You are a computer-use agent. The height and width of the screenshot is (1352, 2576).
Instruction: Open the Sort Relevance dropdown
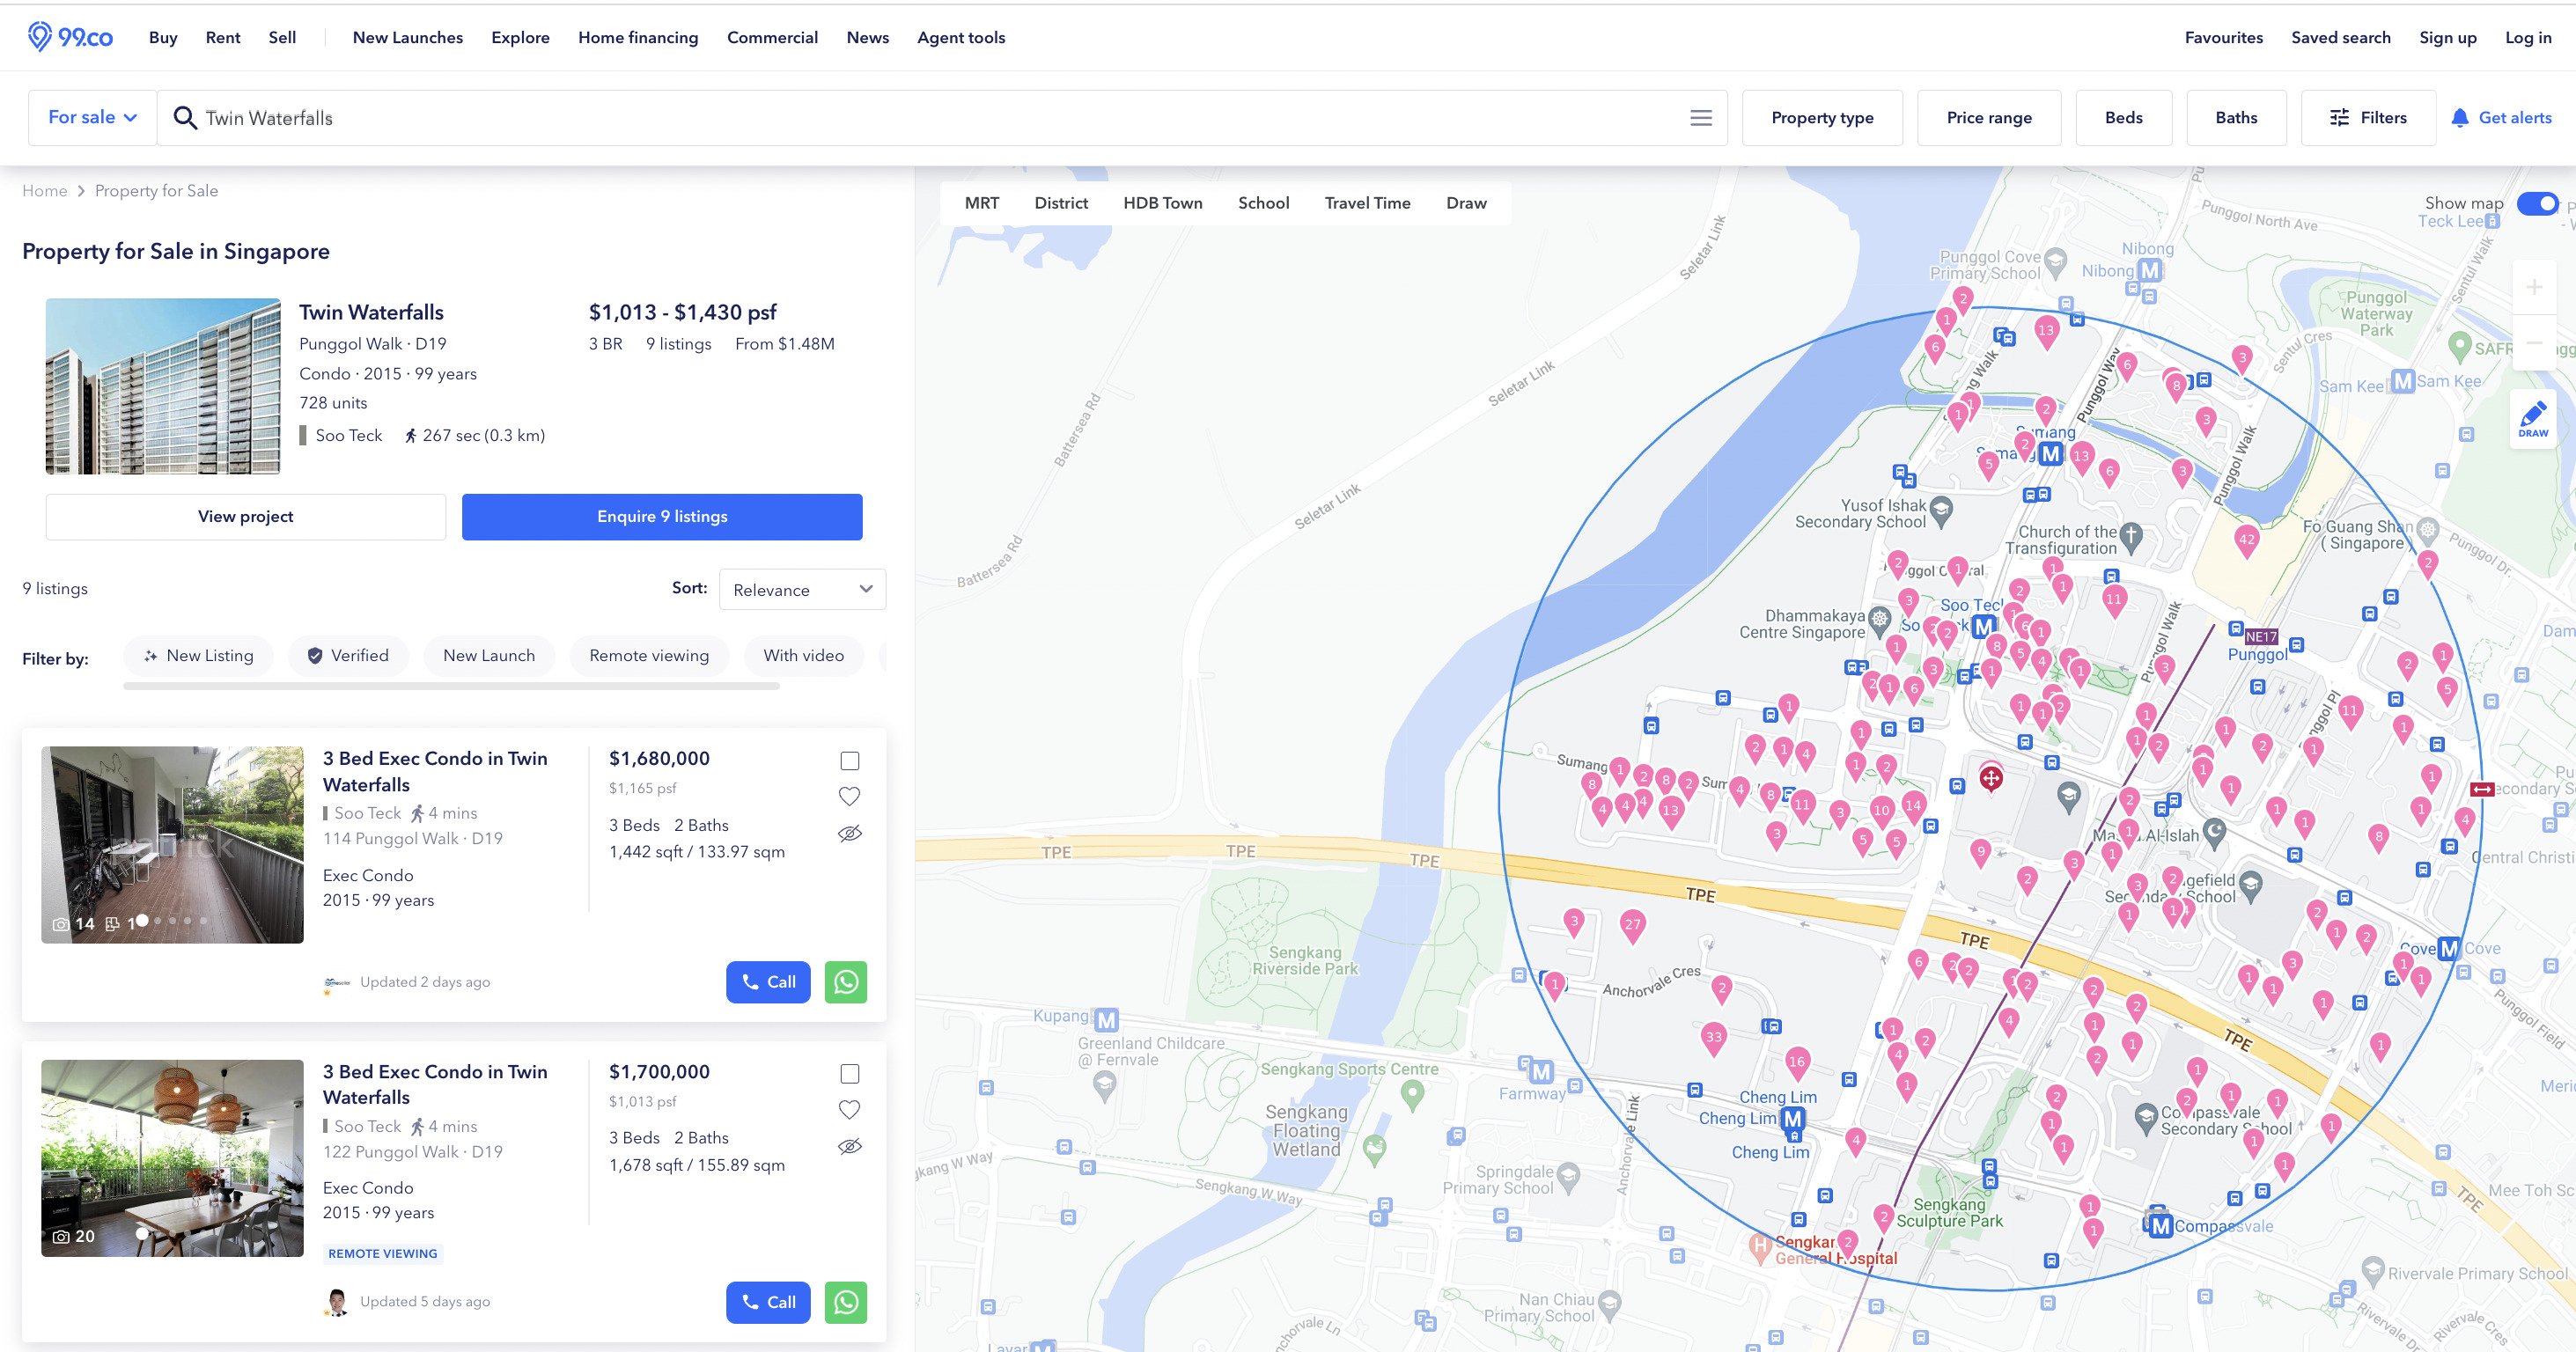point(802,590)
